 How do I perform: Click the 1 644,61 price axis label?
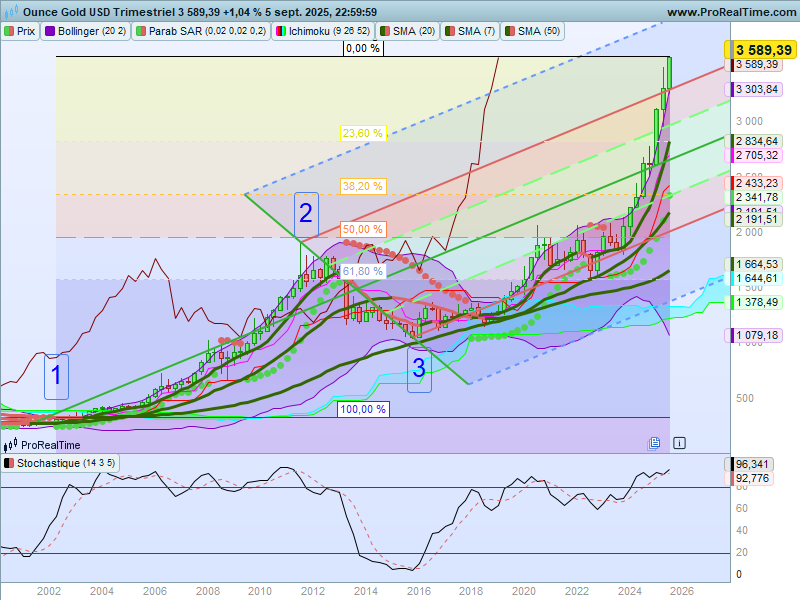754,278
